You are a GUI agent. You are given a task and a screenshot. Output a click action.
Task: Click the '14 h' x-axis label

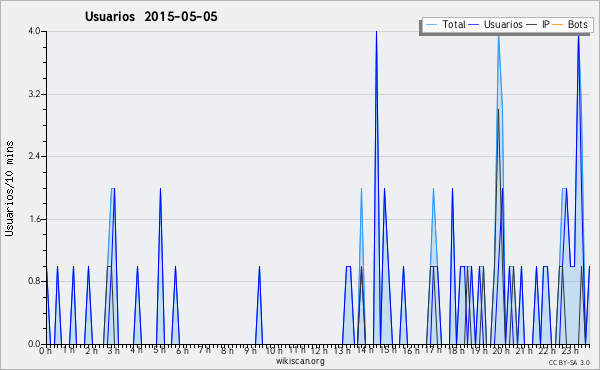pyautogui.click(x=364, y=350)
